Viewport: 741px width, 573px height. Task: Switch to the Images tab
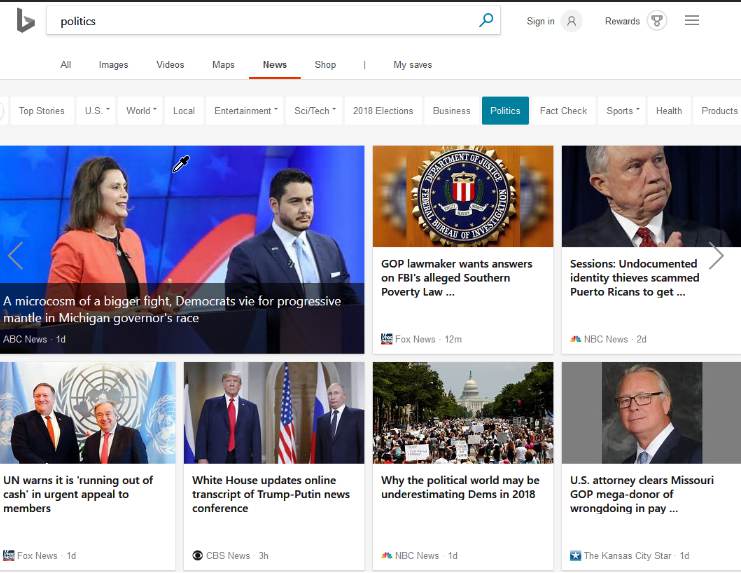coord(113,65)
